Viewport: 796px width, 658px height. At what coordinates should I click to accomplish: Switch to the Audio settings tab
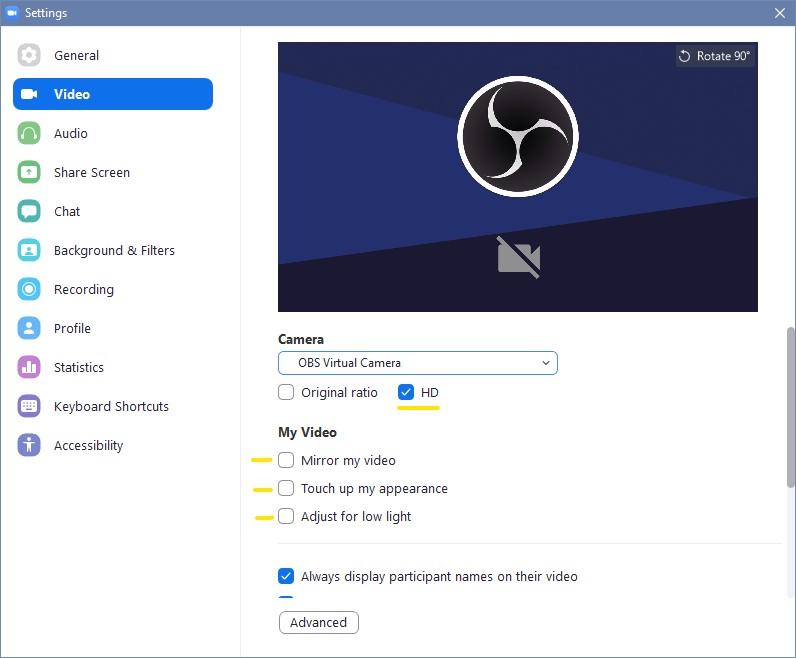[x=113, y=133]
